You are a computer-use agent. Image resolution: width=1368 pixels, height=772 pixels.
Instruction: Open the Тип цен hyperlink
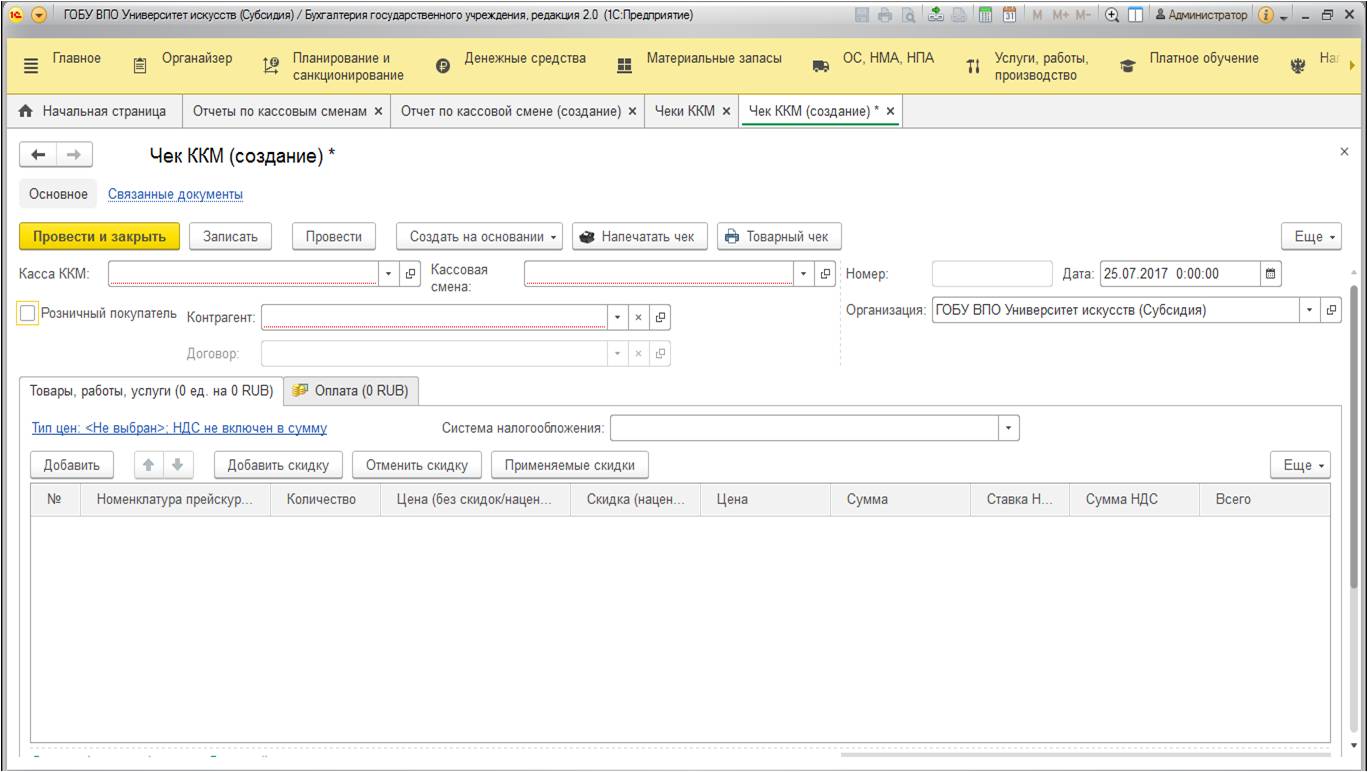[x=180, y=428]
